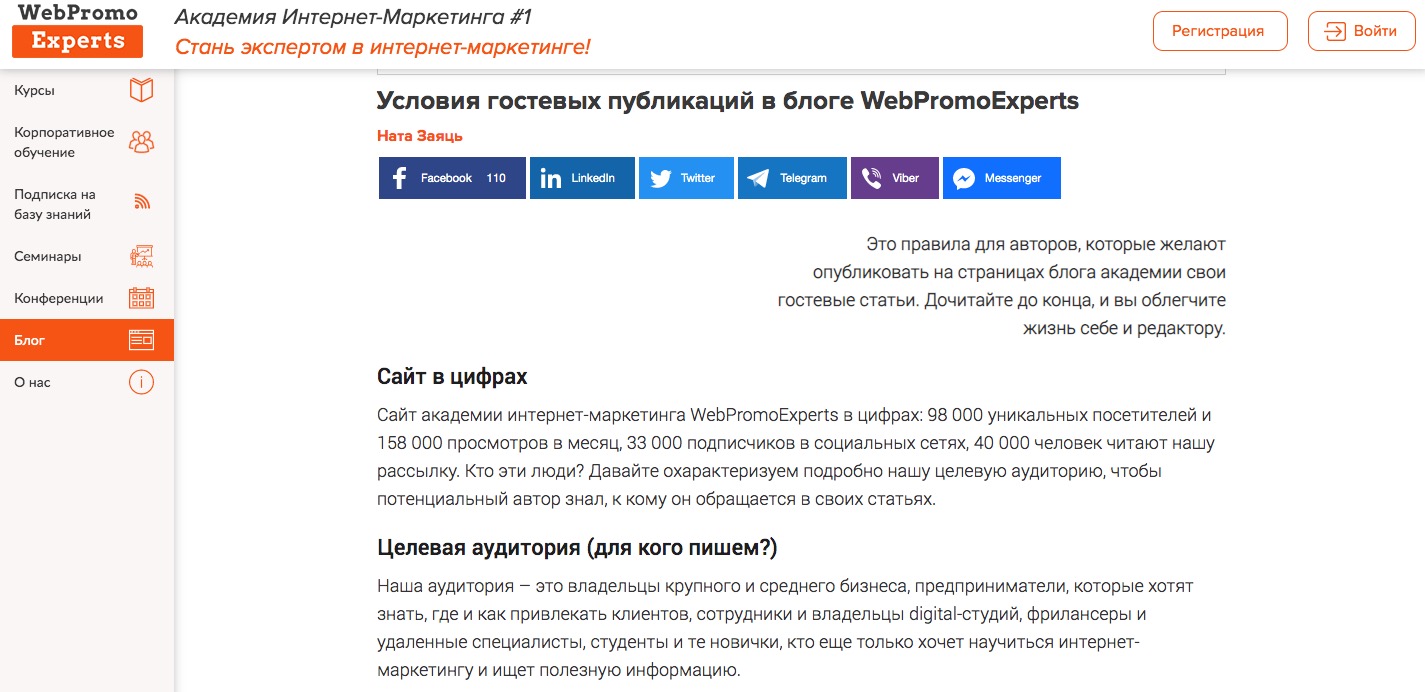Click the Facebook f logo icon
The width and height of the screenshot is (1425, 692).
coord(400,178)
